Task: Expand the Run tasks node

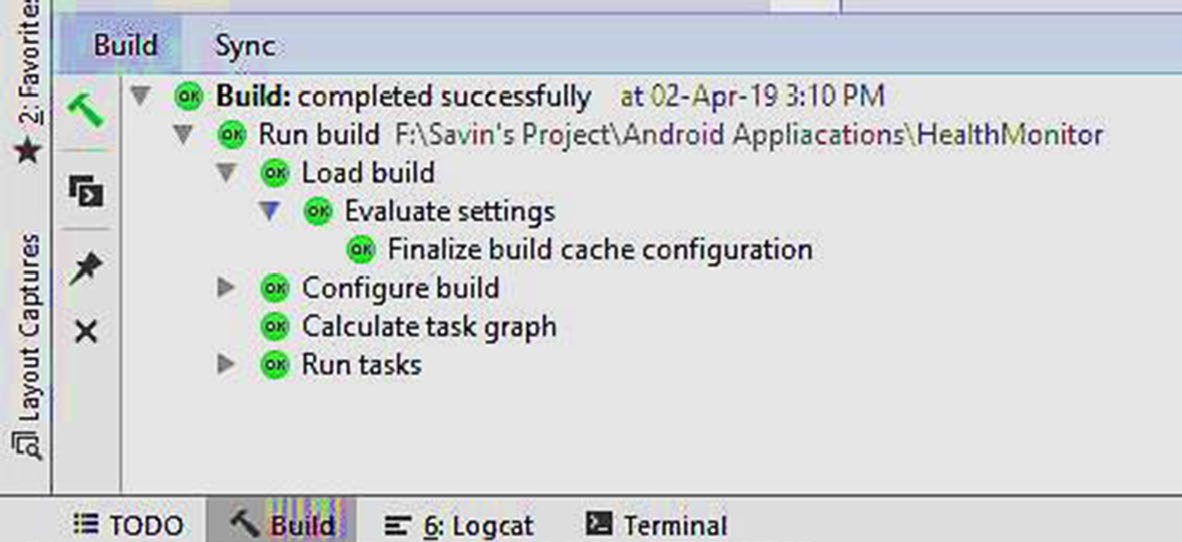Action: tap(226, 365)
